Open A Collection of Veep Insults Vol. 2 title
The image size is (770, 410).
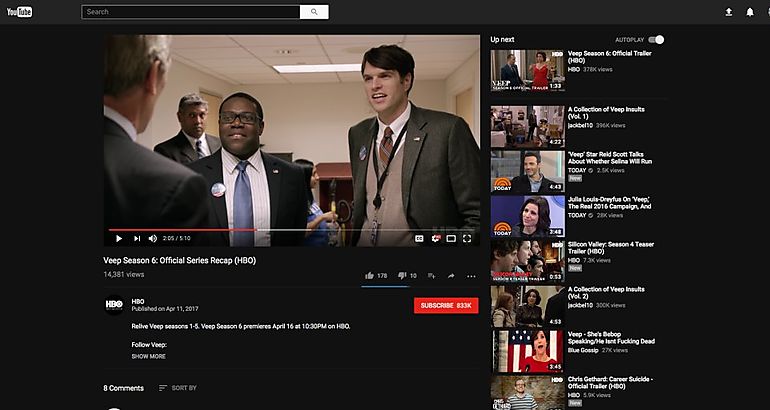[x=606, y=293]
